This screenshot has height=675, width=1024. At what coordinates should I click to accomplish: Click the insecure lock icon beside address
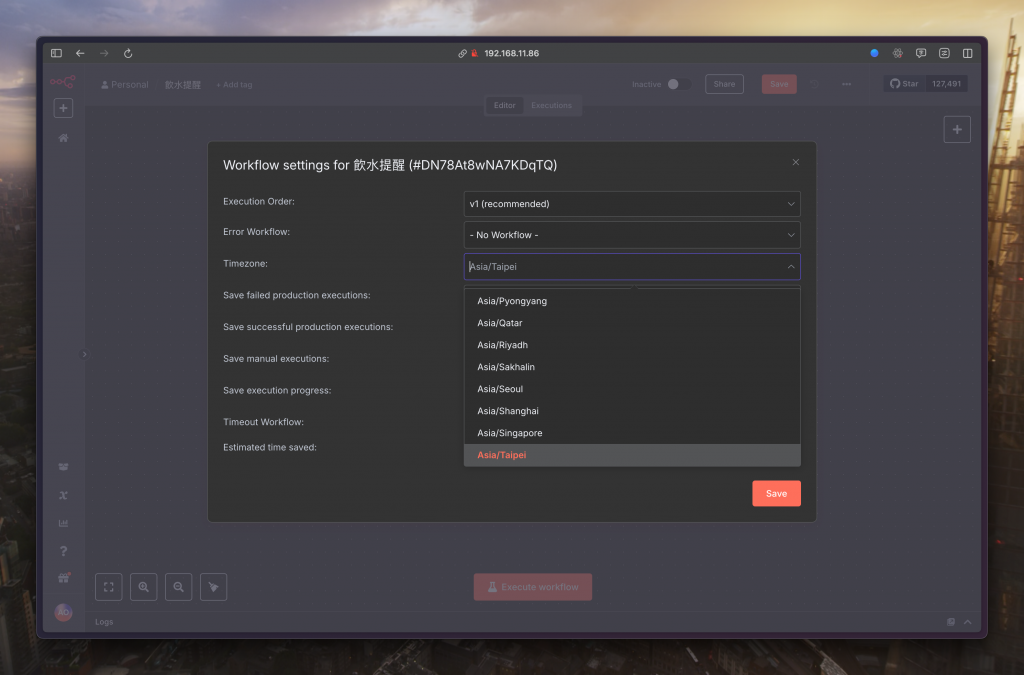(475, 54)
